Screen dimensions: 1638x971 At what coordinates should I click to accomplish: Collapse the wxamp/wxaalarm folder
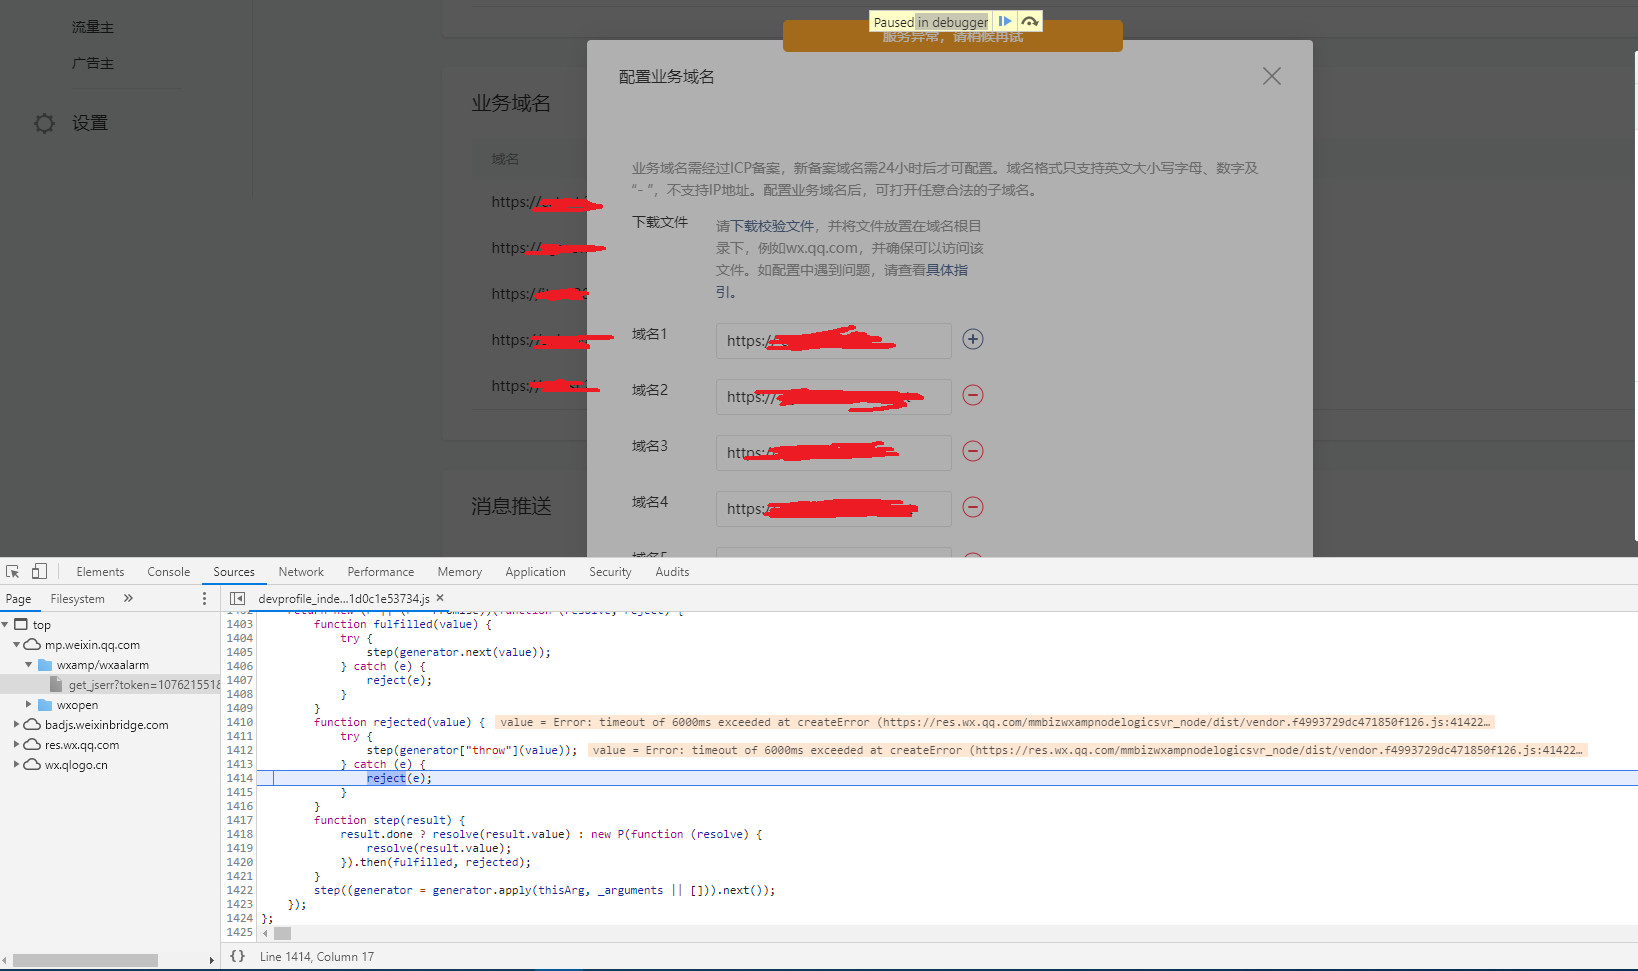[29, 664]
